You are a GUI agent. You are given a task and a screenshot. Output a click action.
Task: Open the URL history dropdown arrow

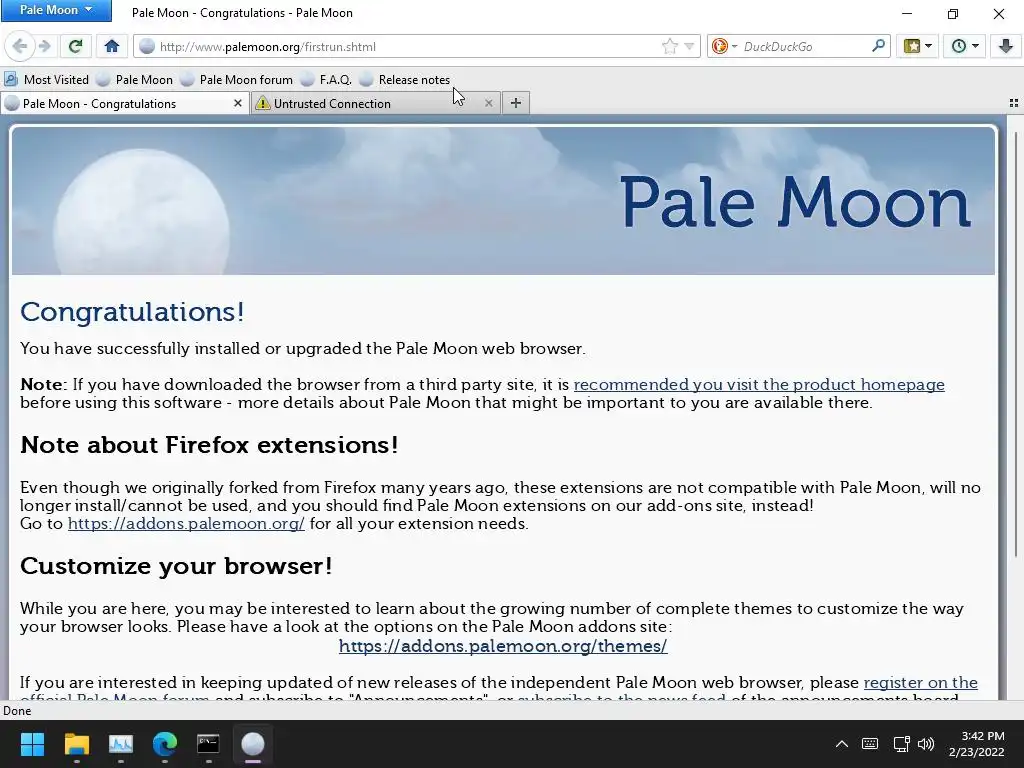coord(689,46)
